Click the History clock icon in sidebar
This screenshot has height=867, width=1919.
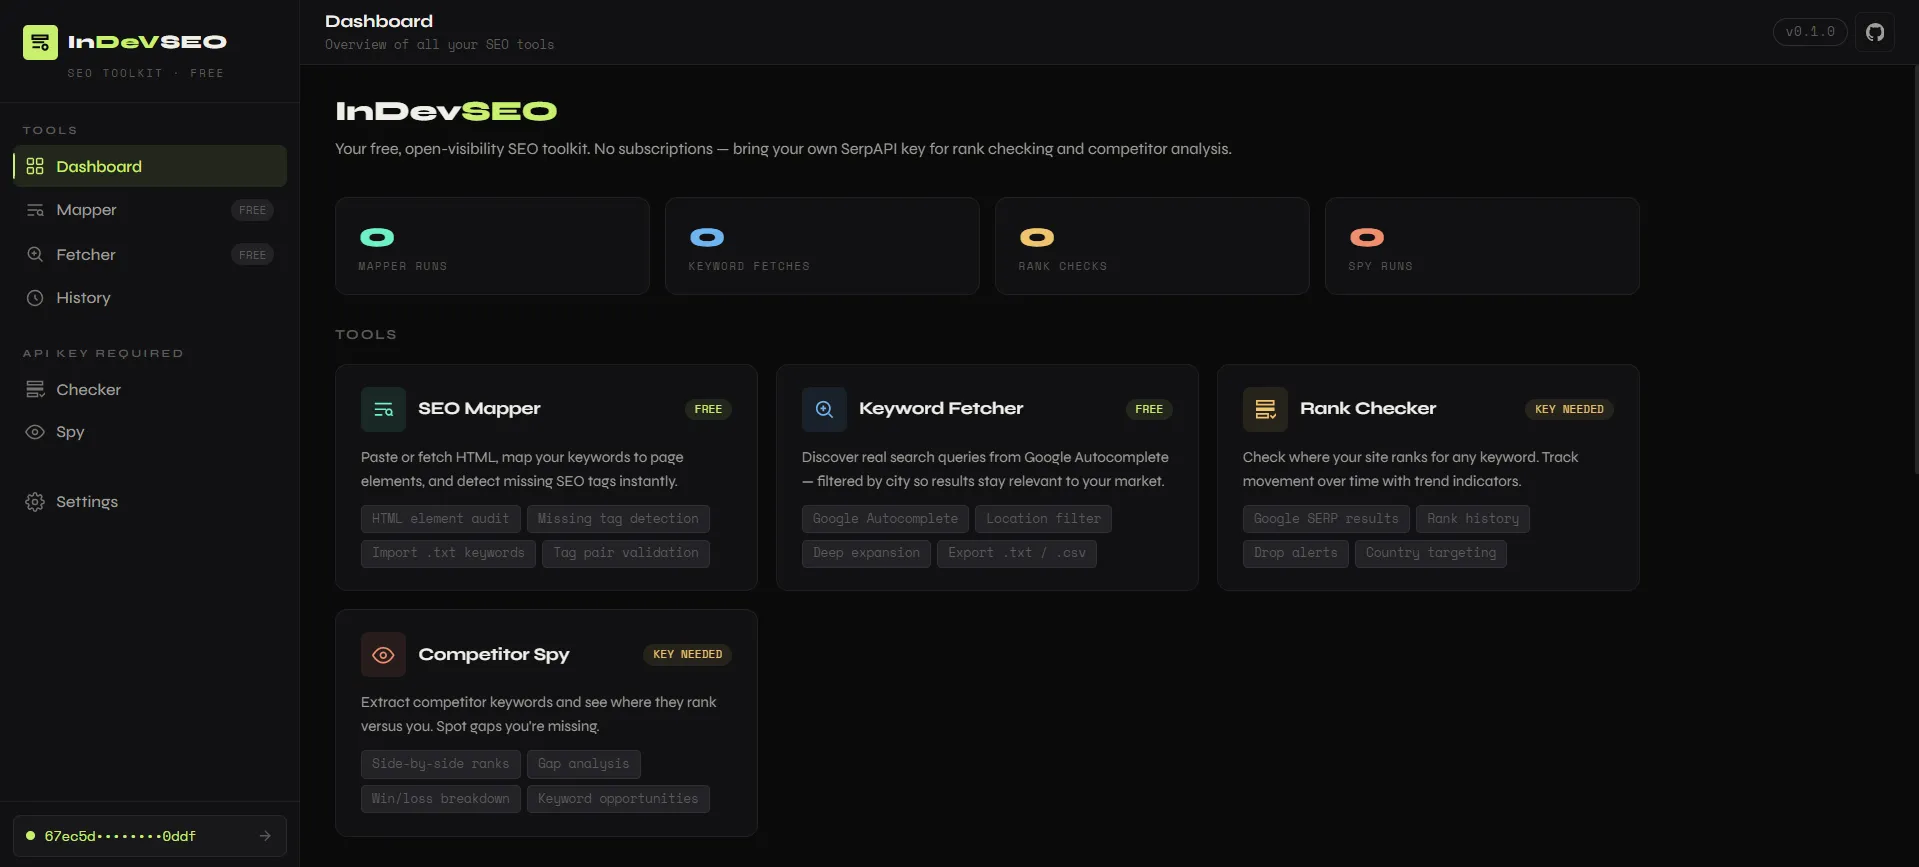[35, 298]
